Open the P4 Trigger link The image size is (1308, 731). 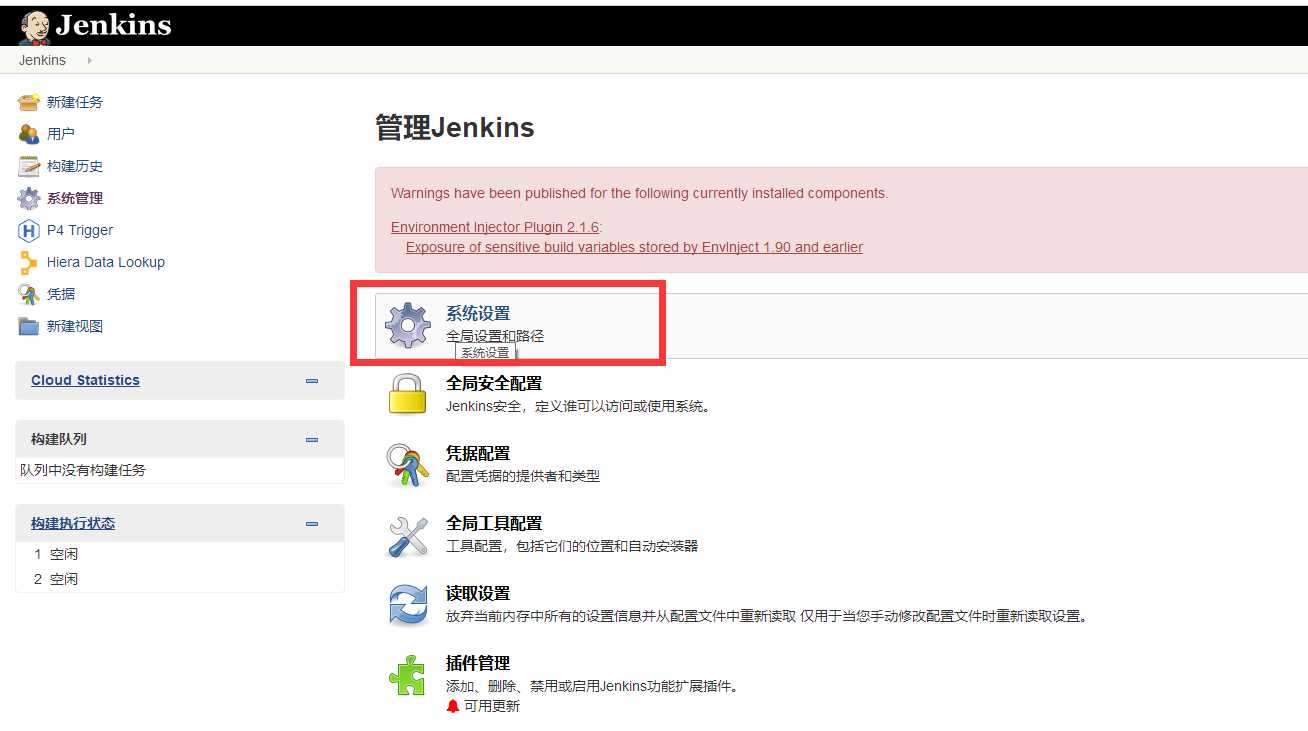(x=80, y=230)
